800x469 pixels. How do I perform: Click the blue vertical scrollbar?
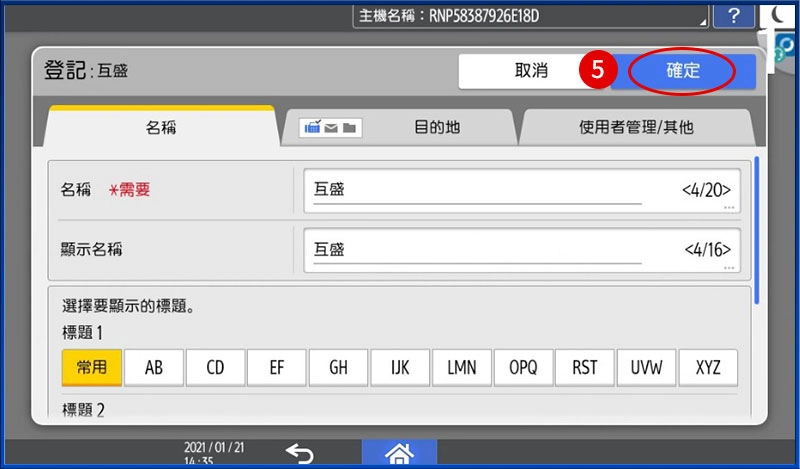click(757, 231)
